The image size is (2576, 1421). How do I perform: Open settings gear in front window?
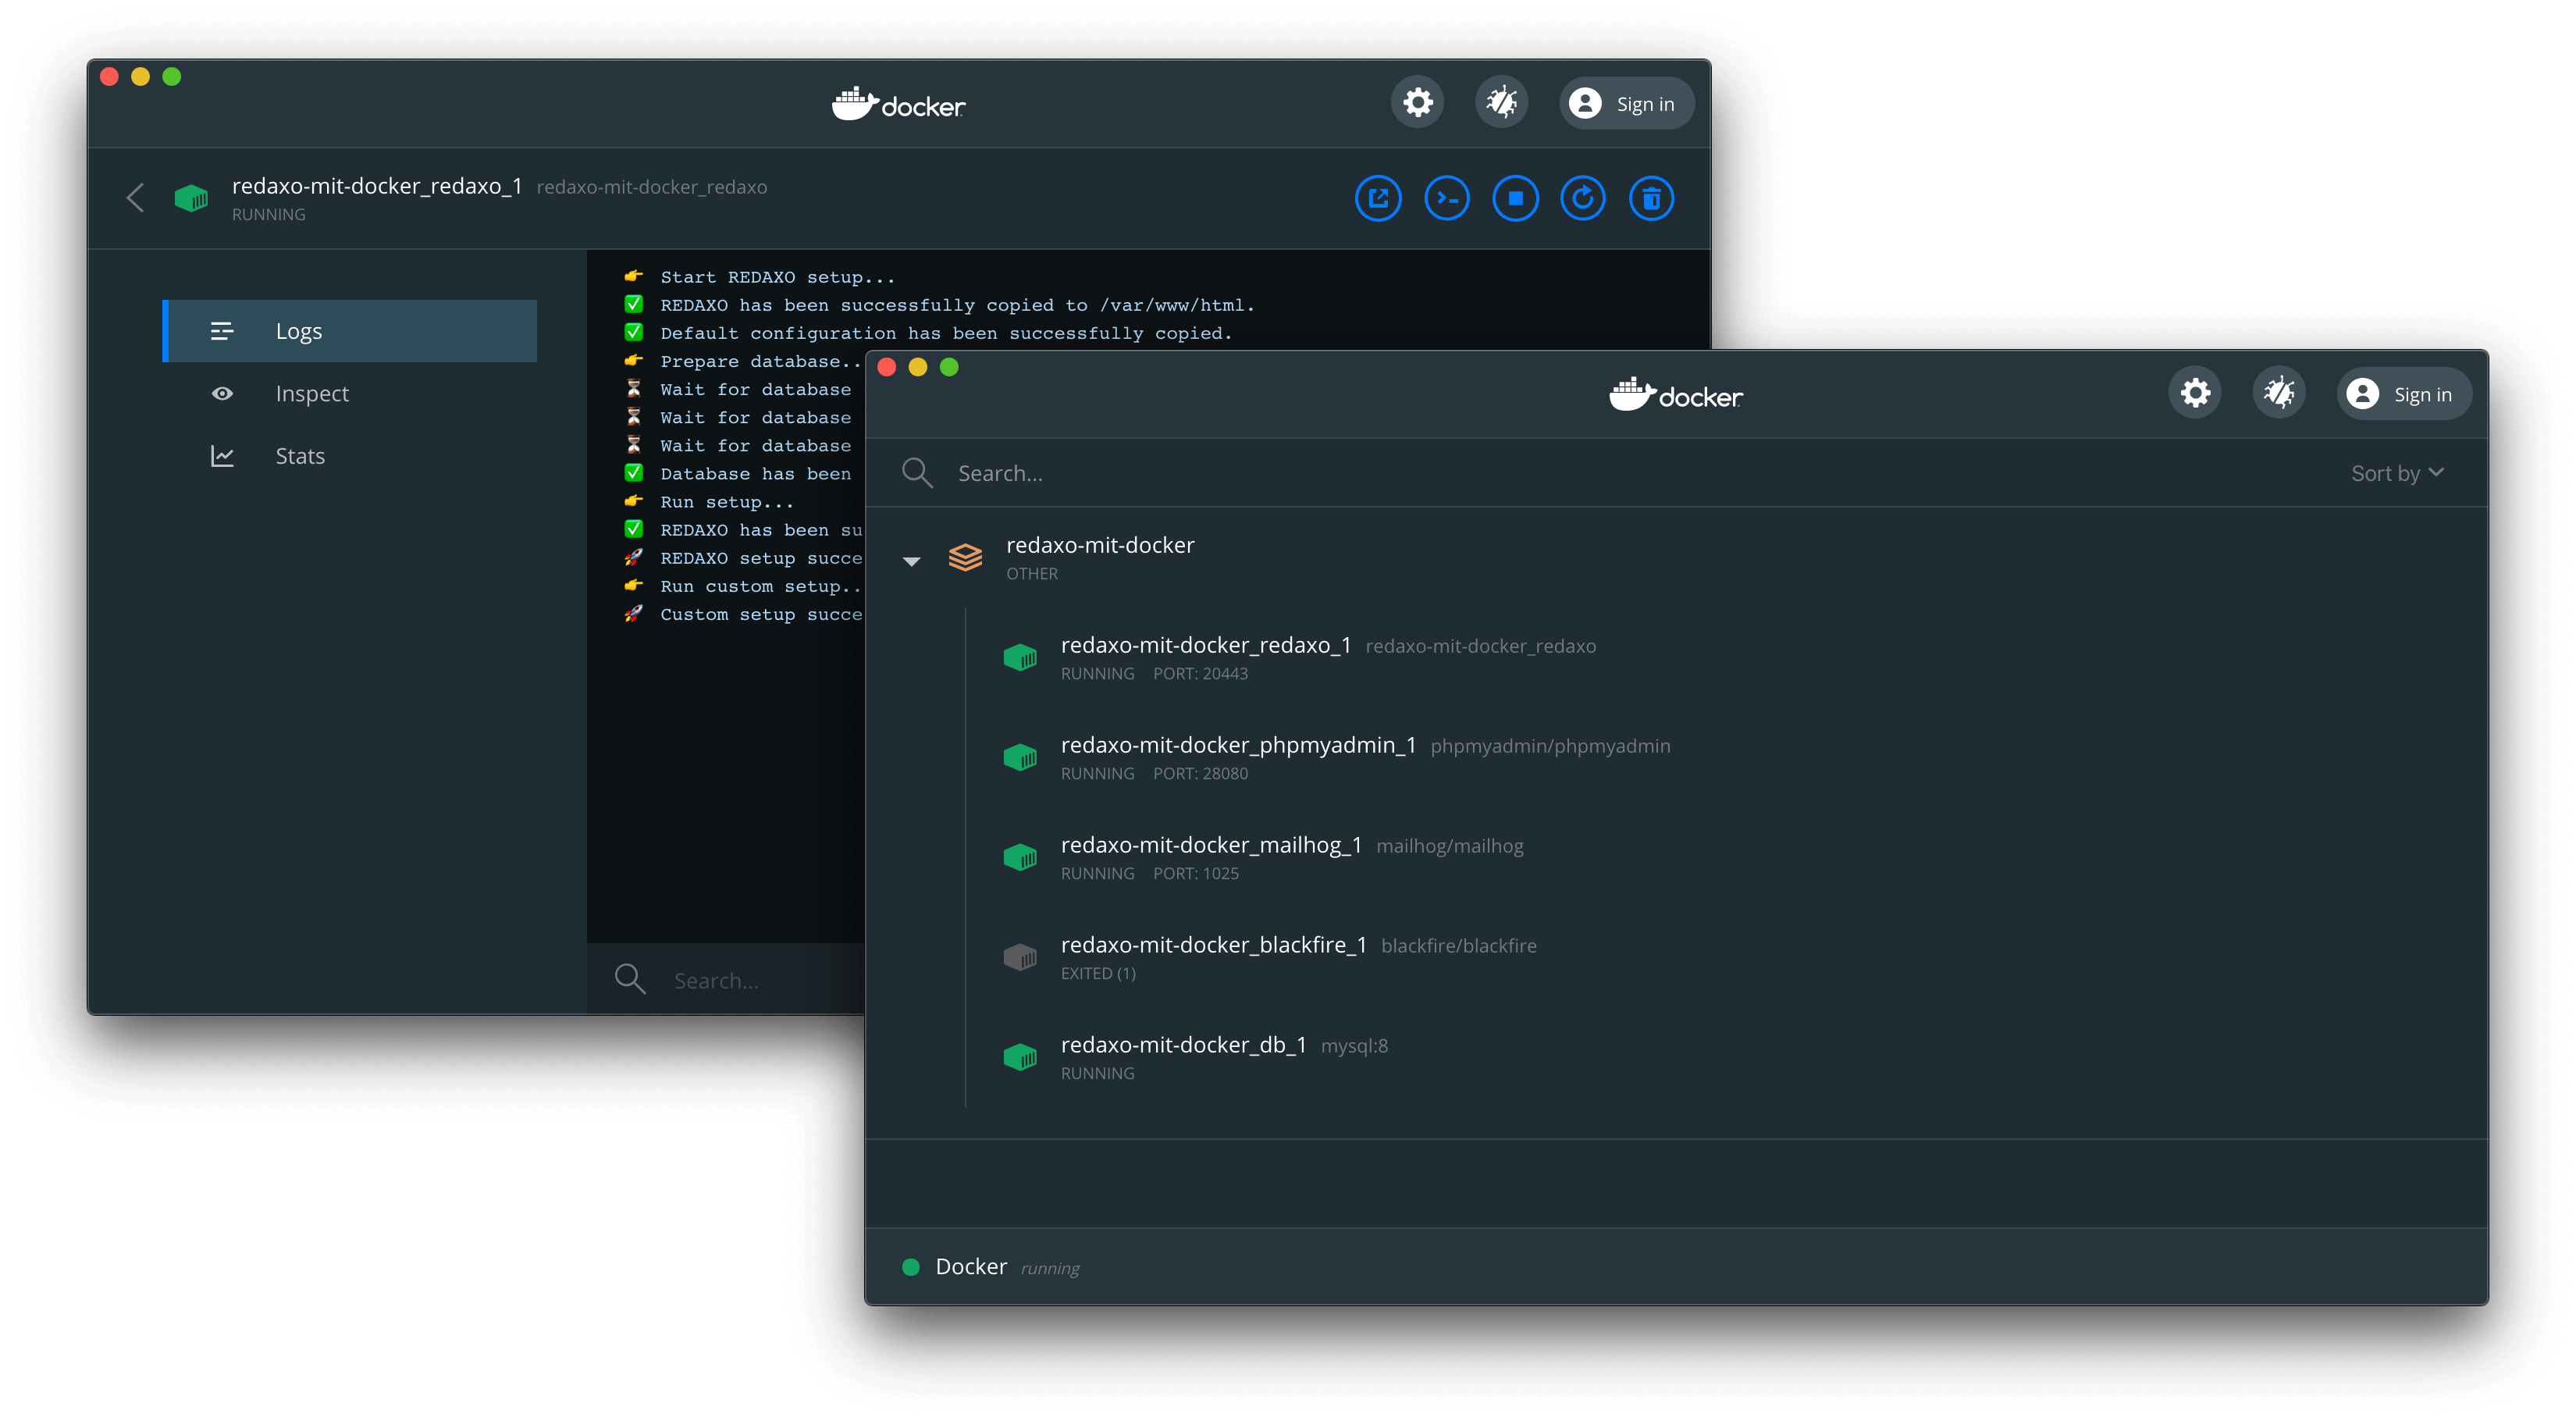pos(2195,393)
